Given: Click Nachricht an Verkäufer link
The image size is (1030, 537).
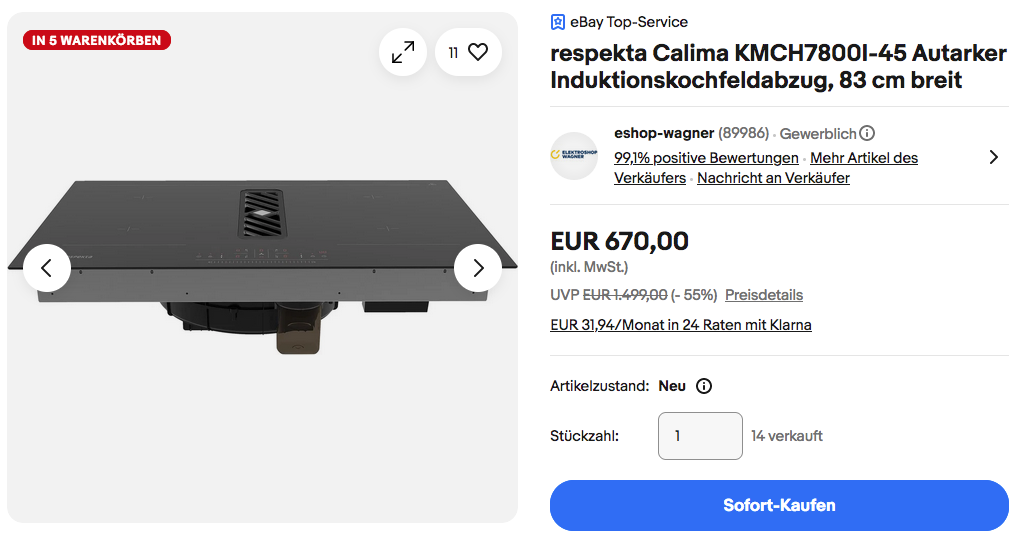Looking at the screenshot, I should (773, 178).
